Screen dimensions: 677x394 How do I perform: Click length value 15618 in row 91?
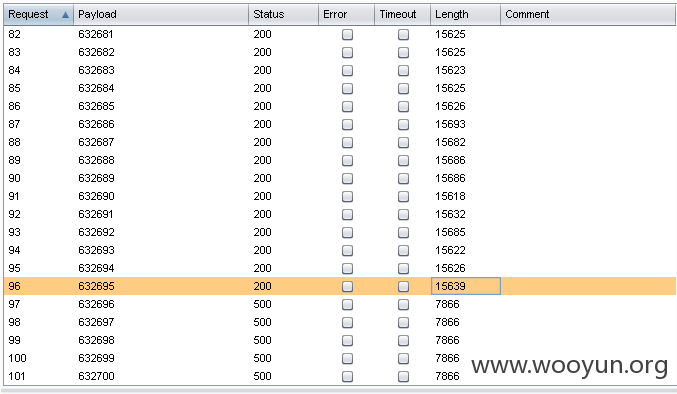pyautogui.click(x=450, y=196)
